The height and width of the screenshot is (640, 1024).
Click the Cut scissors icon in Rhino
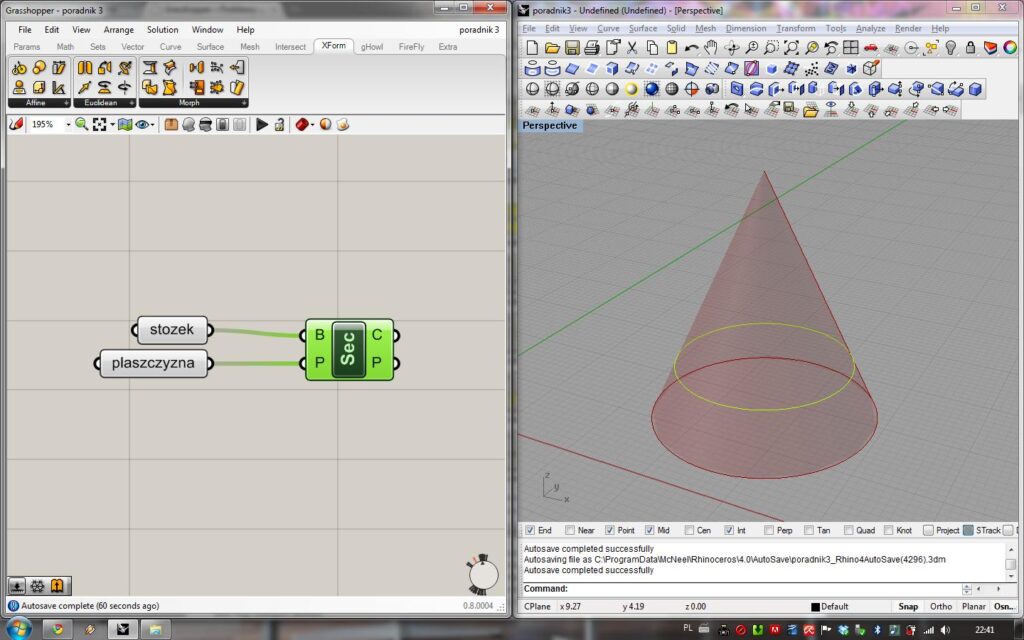(x=632, y=48)
